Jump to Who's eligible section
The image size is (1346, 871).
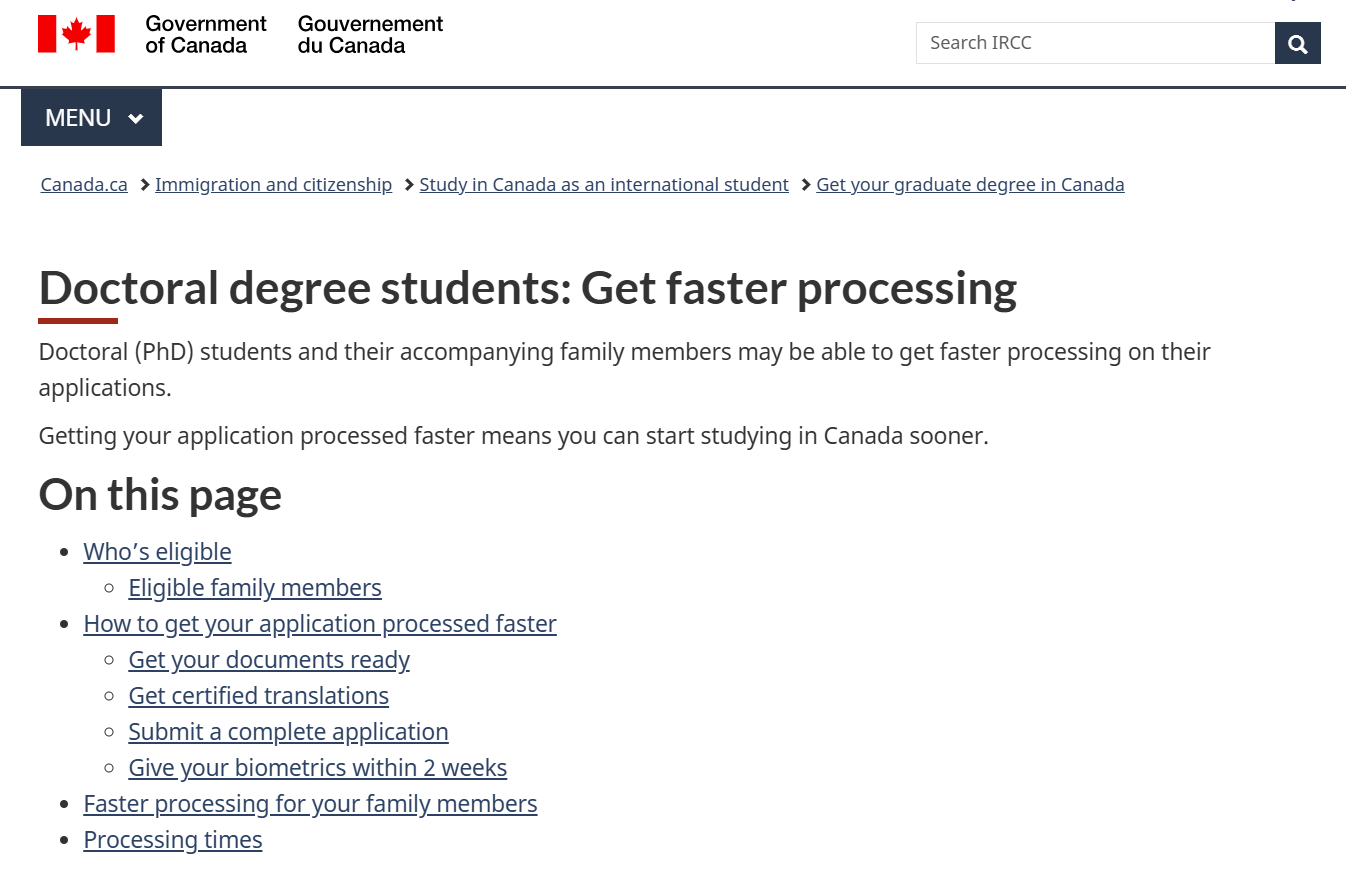click(x=157, y=552)
